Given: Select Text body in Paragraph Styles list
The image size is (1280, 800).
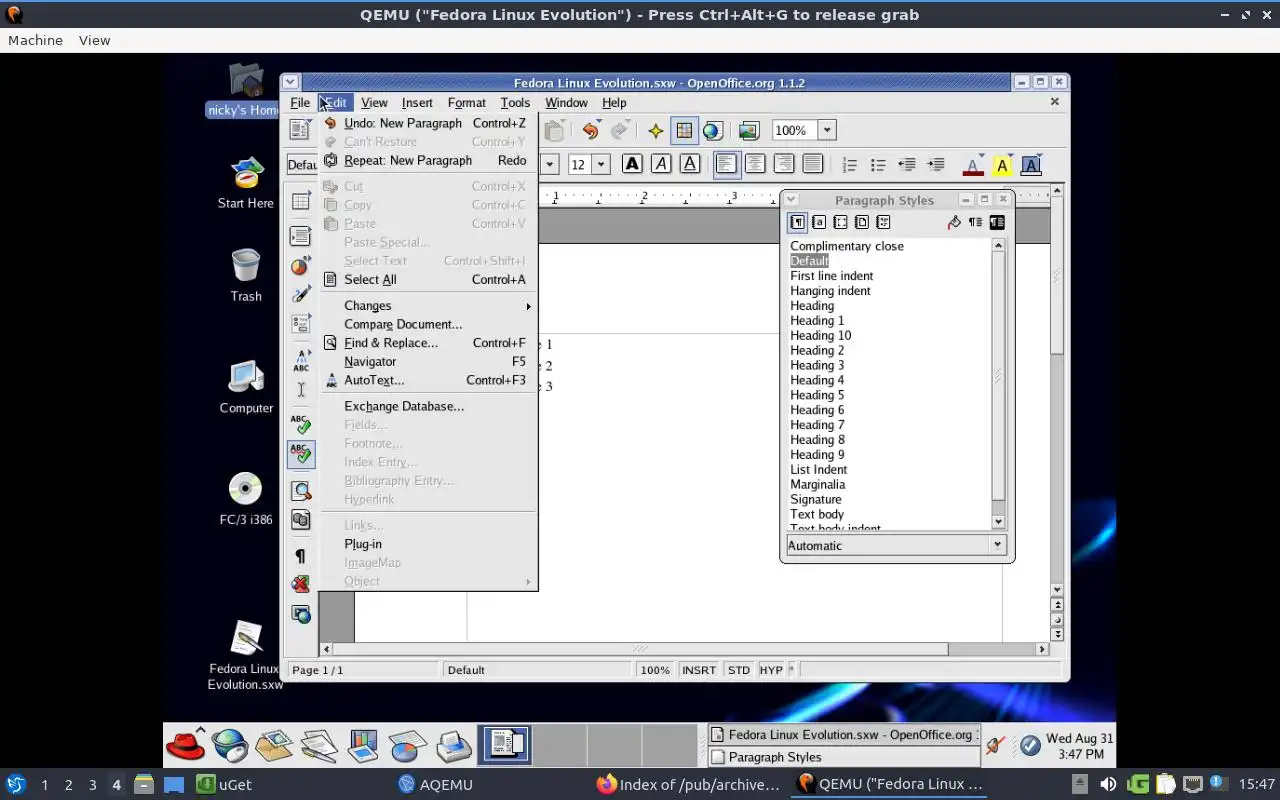Looking at the screenshot, I should click(x=817, y=514).
